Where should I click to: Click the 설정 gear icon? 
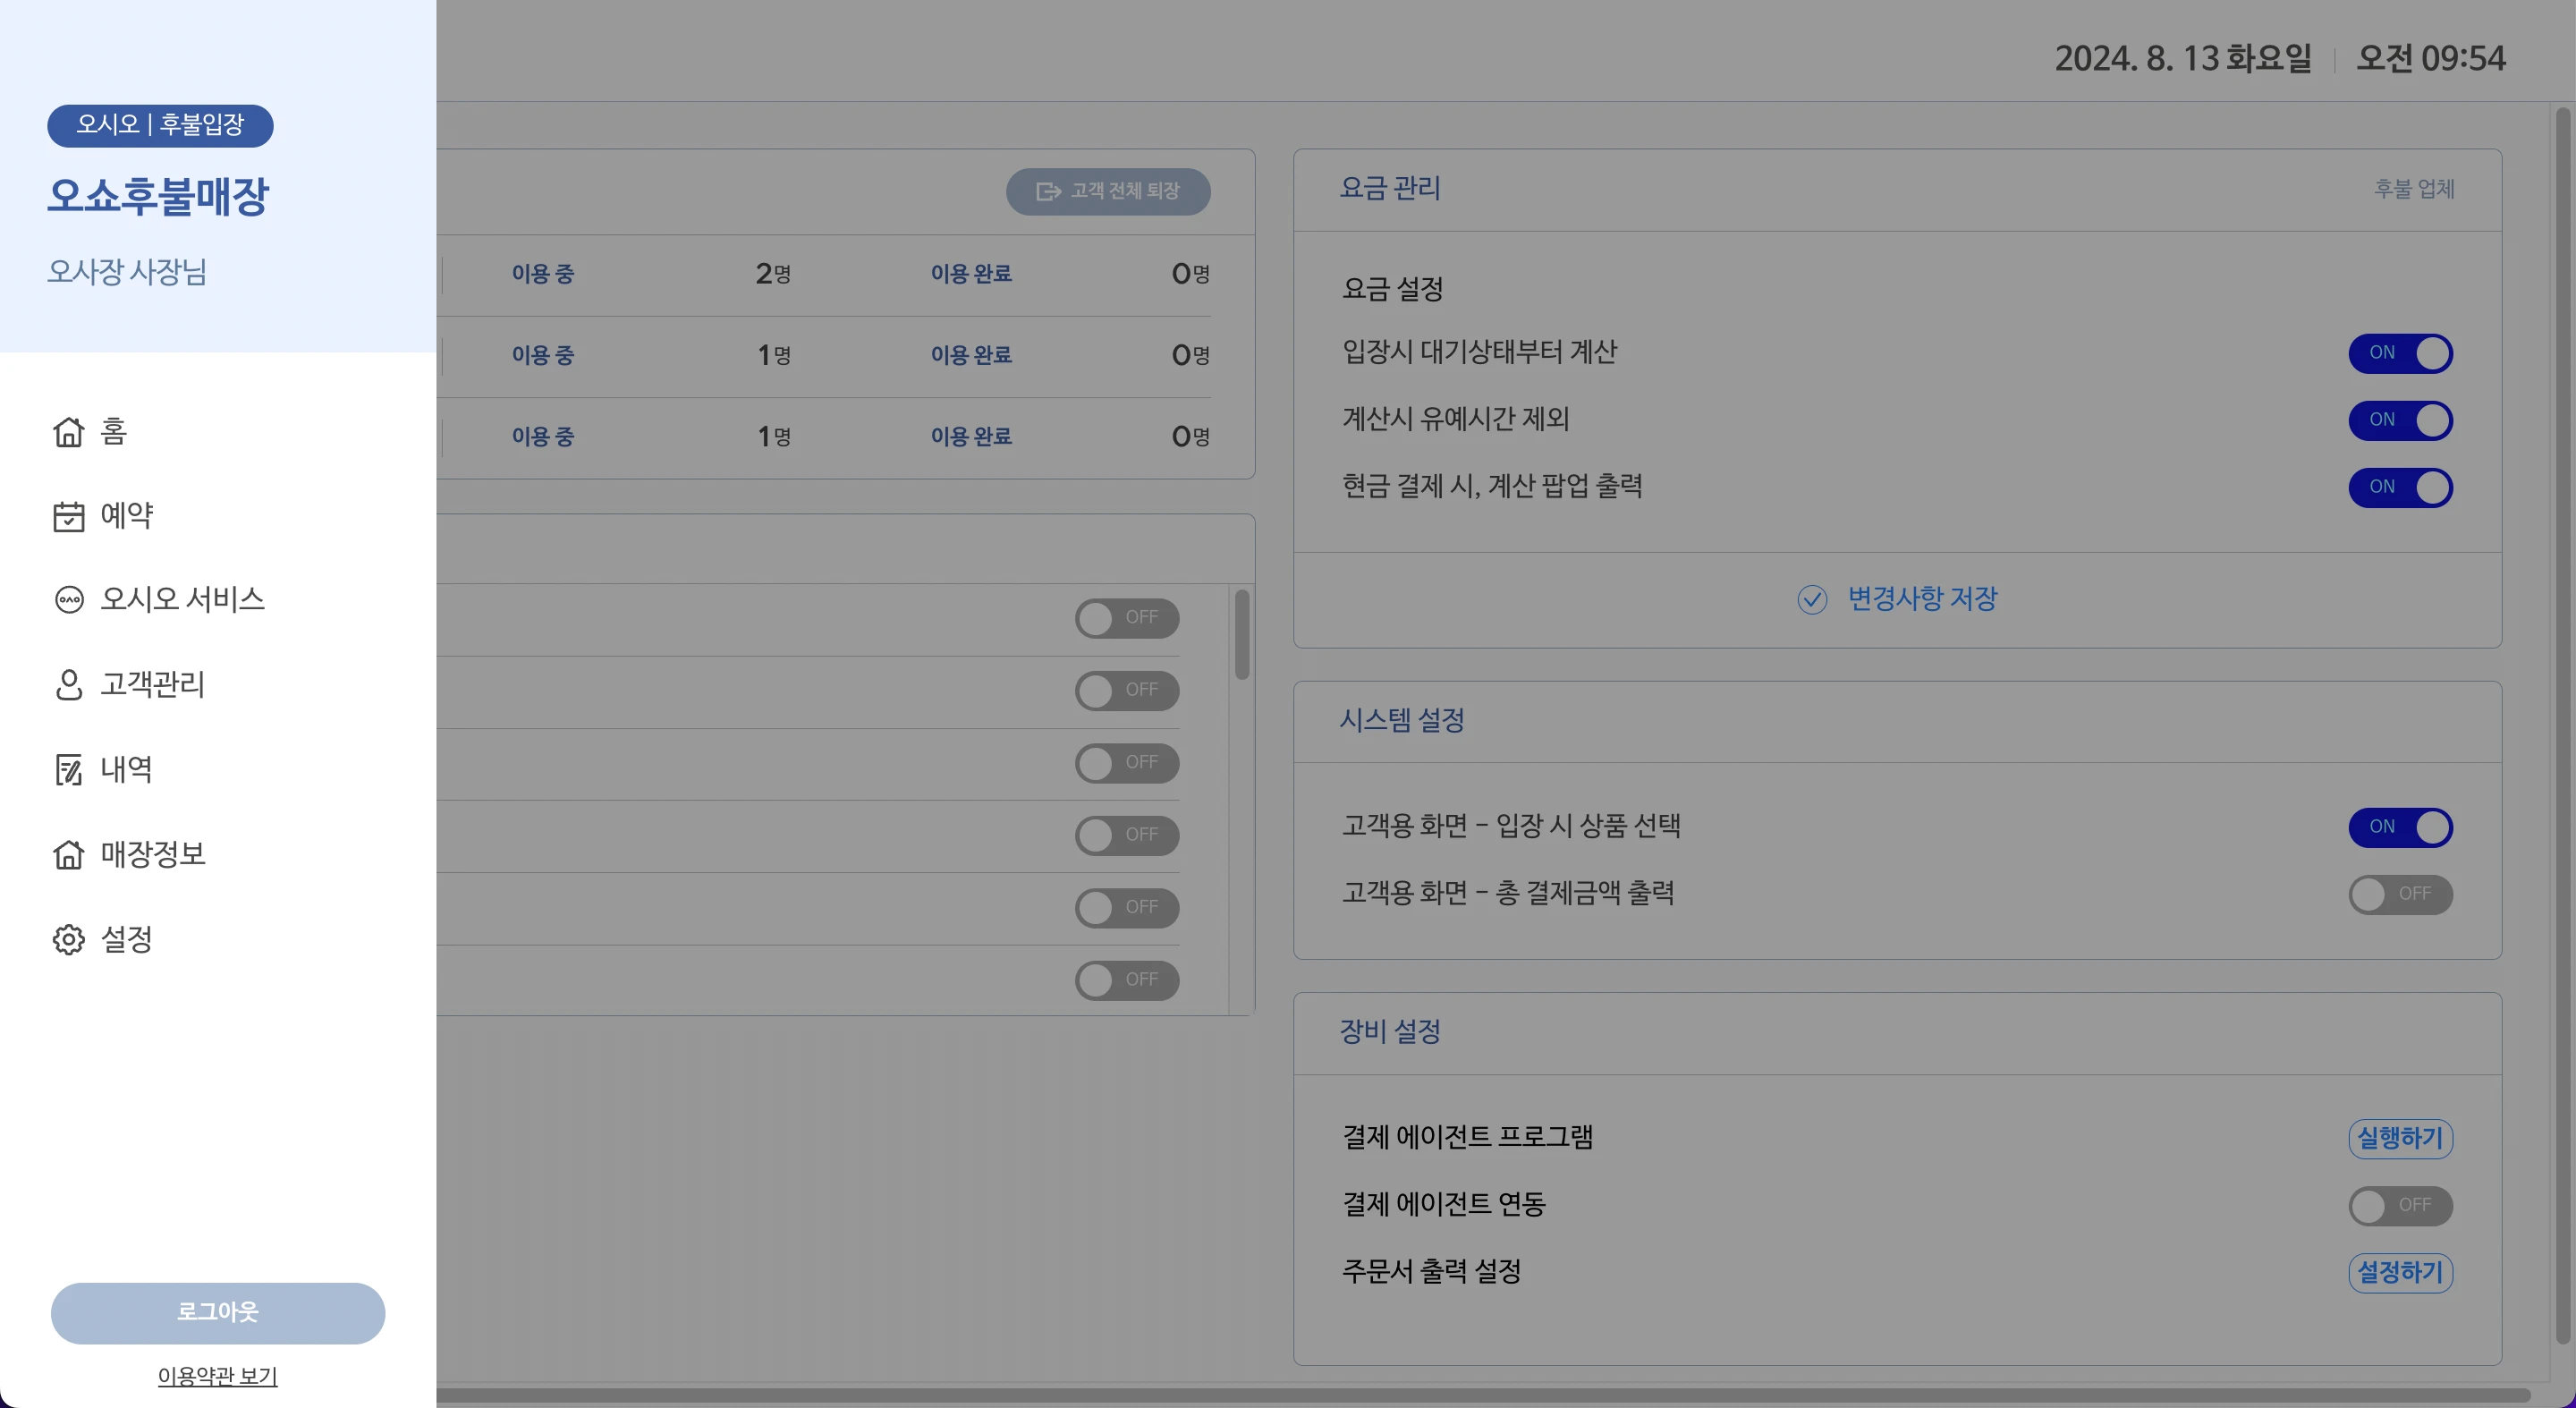click(x=68, y=939)
